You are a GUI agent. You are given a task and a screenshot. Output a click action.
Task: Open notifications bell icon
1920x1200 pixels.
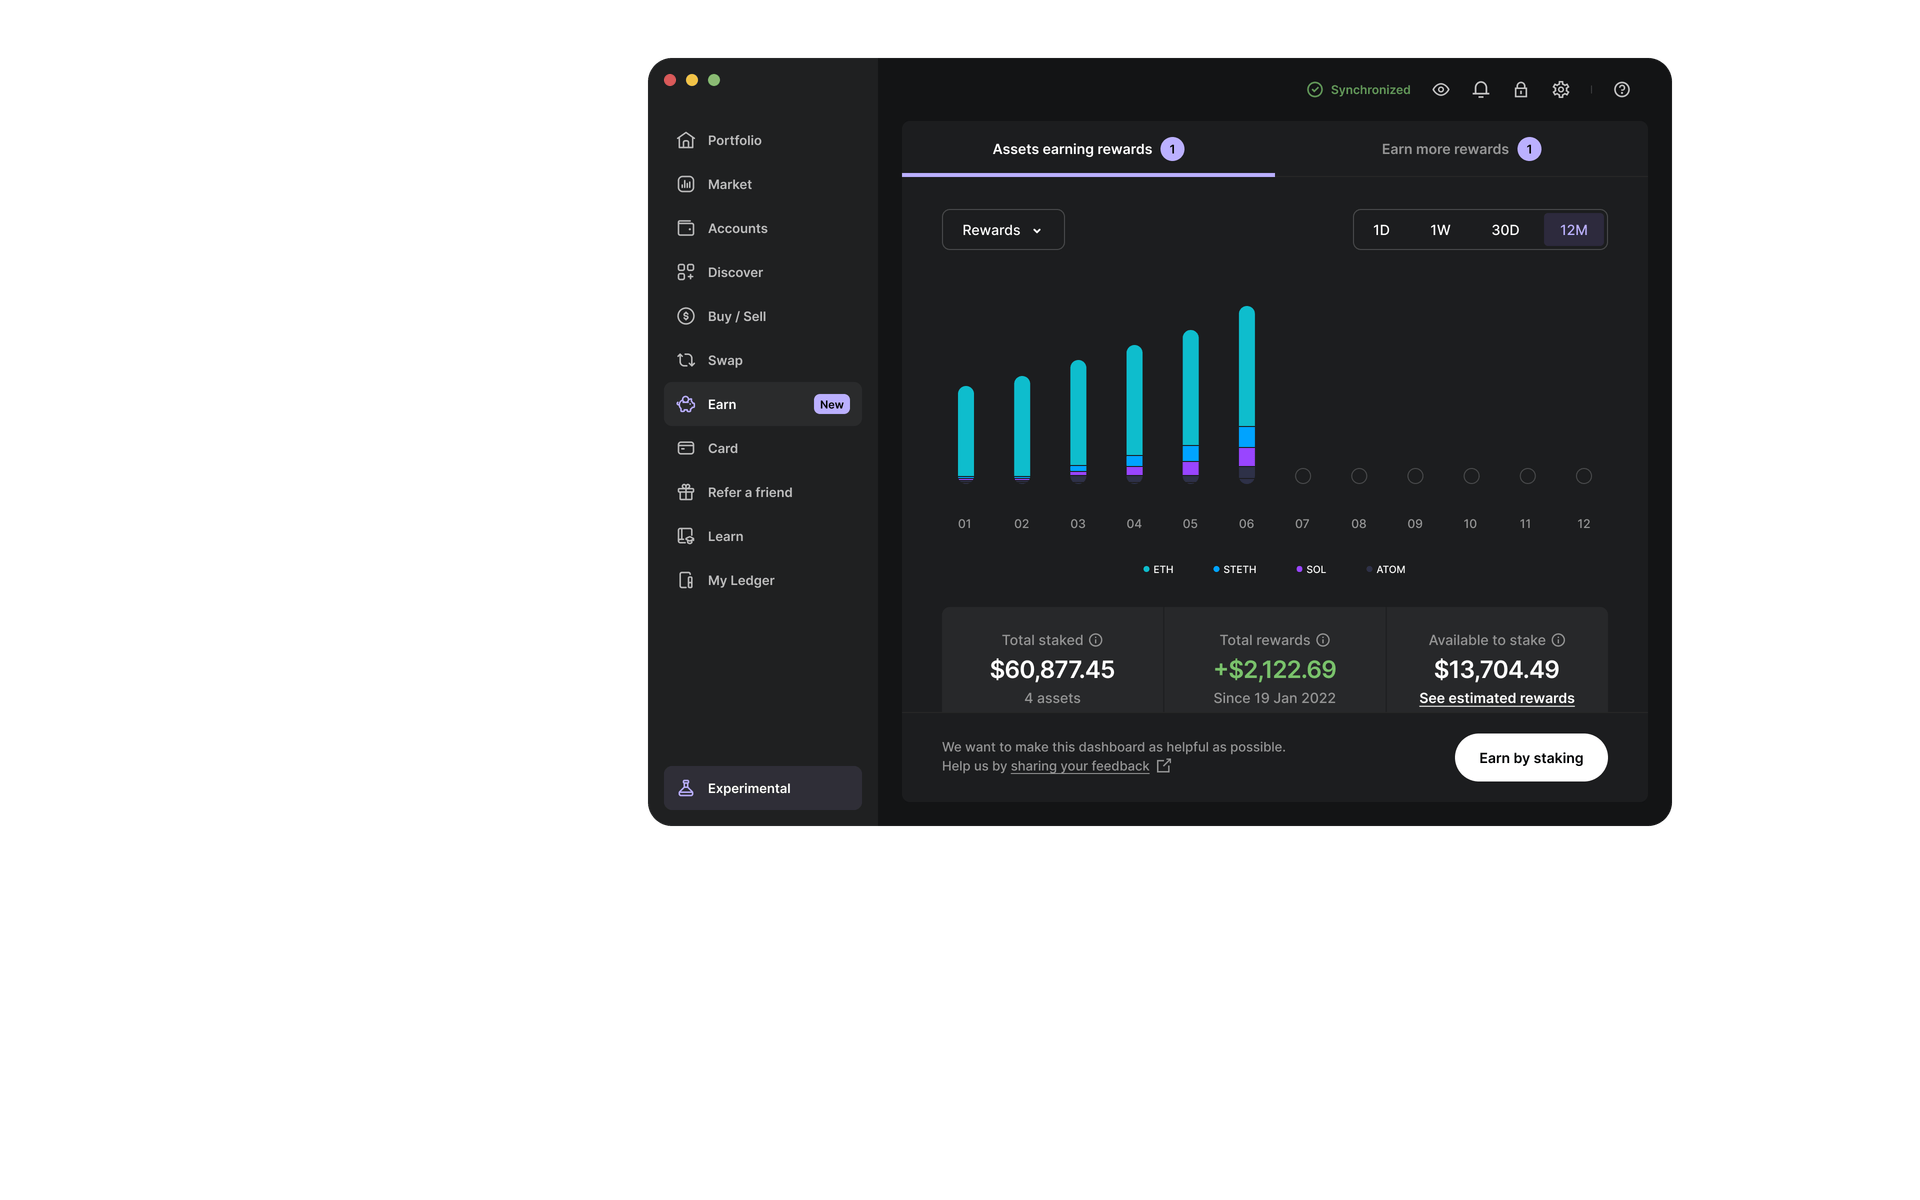pos(1481,90)
